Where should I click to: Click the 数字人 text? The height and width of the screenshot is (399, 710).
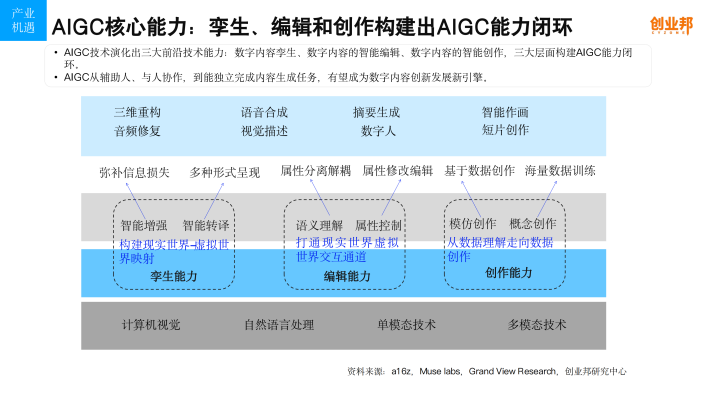click(x=379, y=131)
